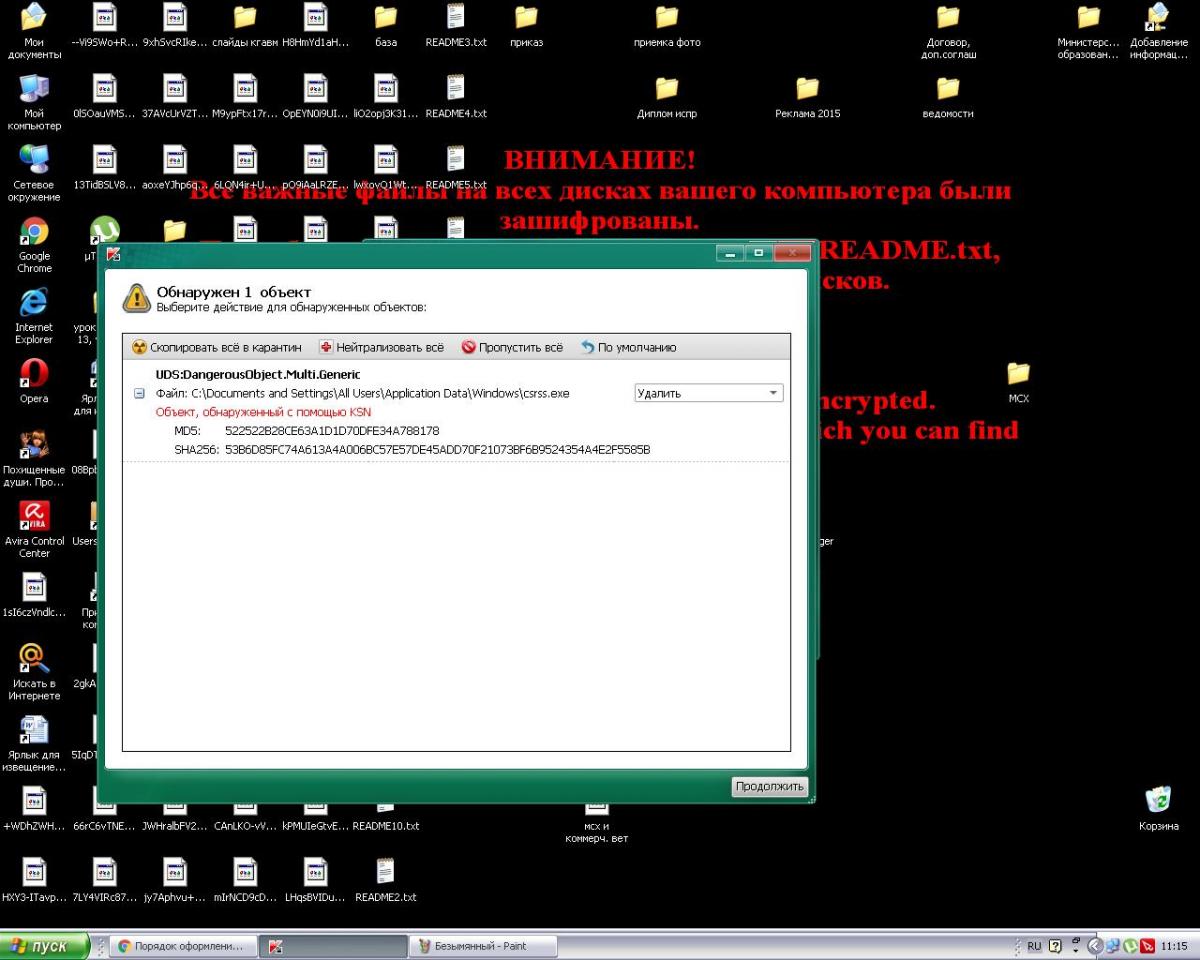This screenshot has height=960, width=1200.
Task: Click the RU language indicator
Action: tap(1034, 946)
